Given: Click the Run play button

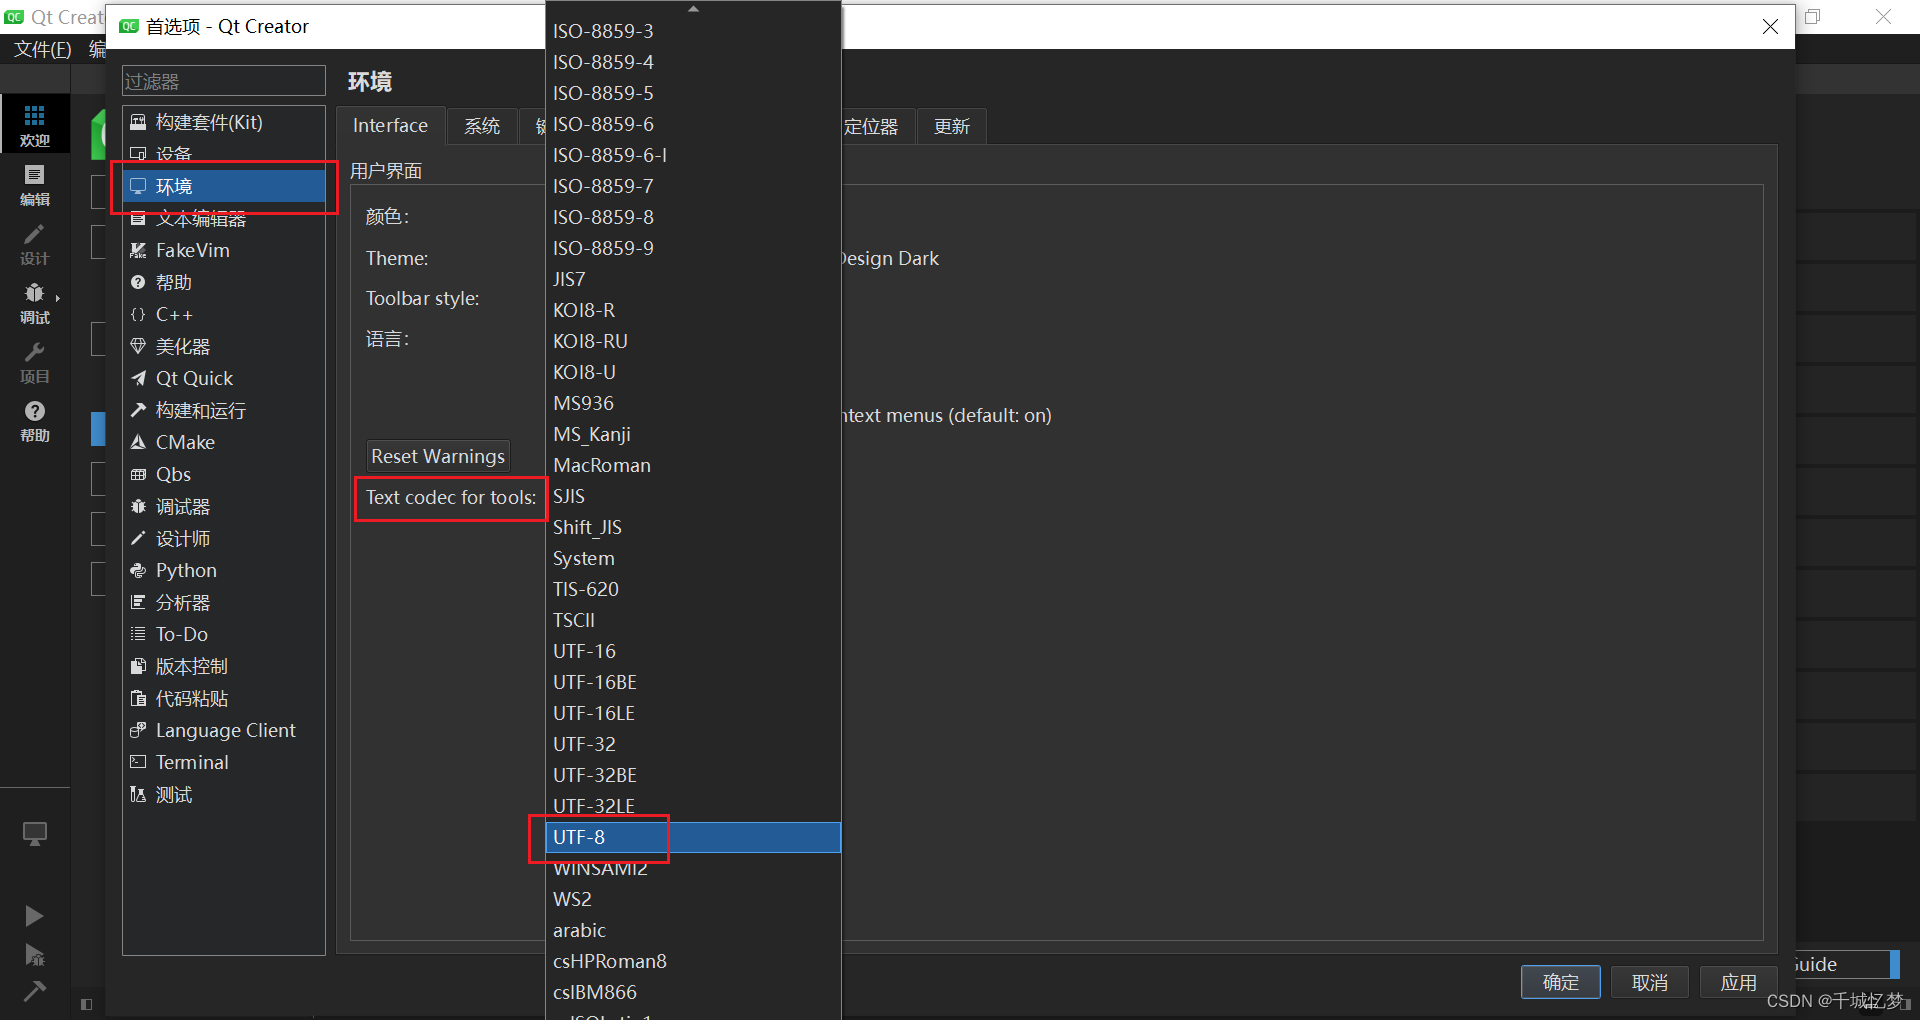Looking at the screenshot, I should (x=33, y=916).
